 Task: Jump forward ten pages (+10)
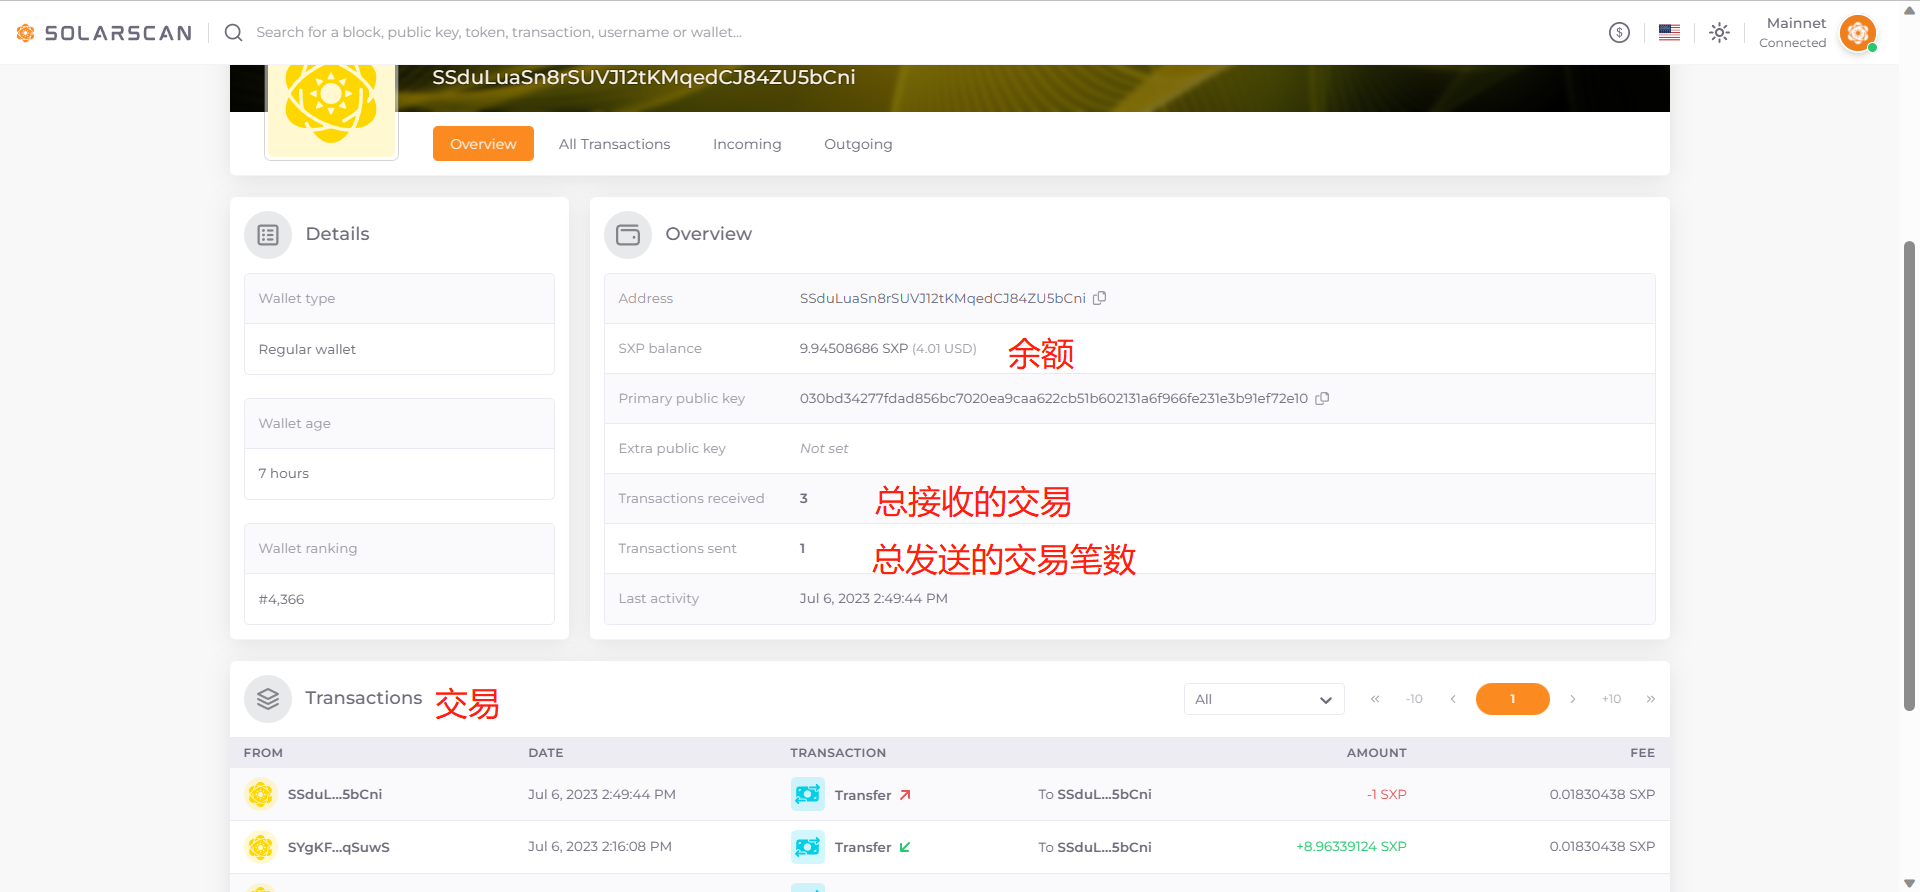click(1611, 699)
